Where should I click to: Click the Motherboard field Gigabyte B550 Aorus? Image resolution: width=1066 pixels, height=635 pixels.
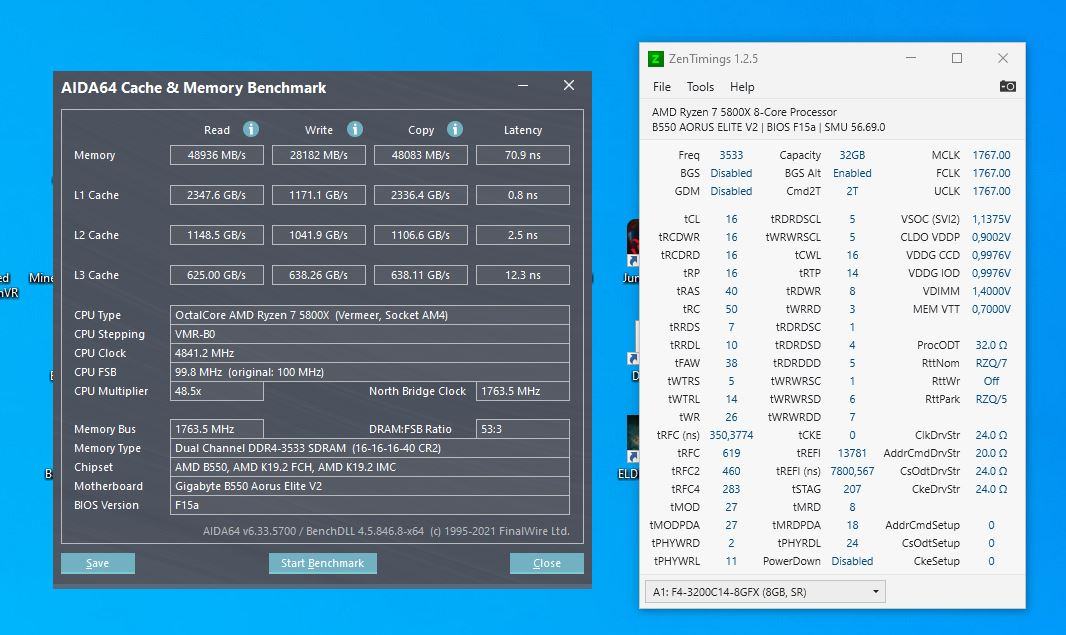pos(370,486)
